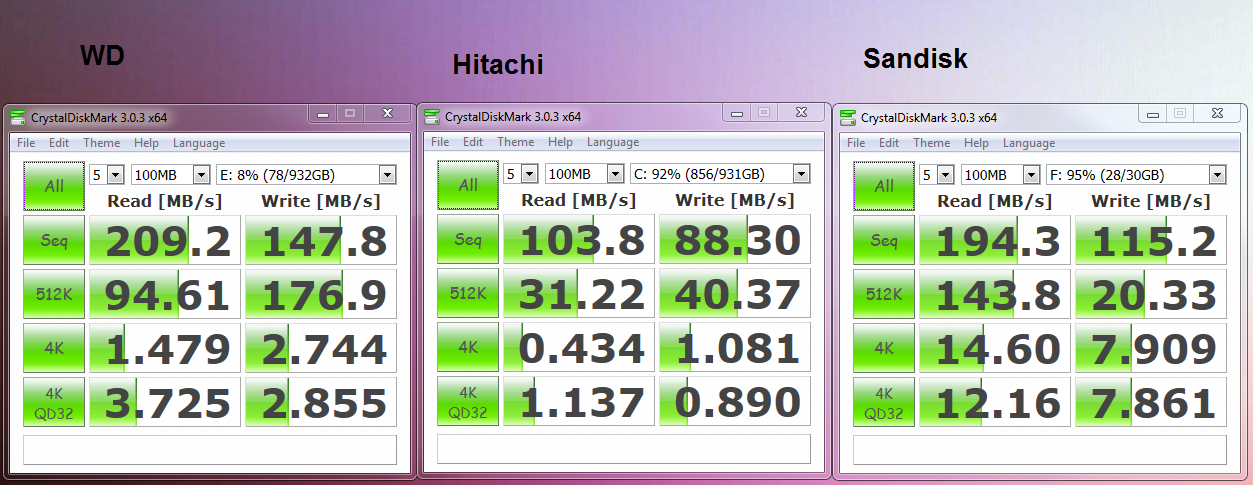Click the comment field in the Sandisk window
Image resolution: width=1253 pixels, height=485 pixels.
point(1040,449)
